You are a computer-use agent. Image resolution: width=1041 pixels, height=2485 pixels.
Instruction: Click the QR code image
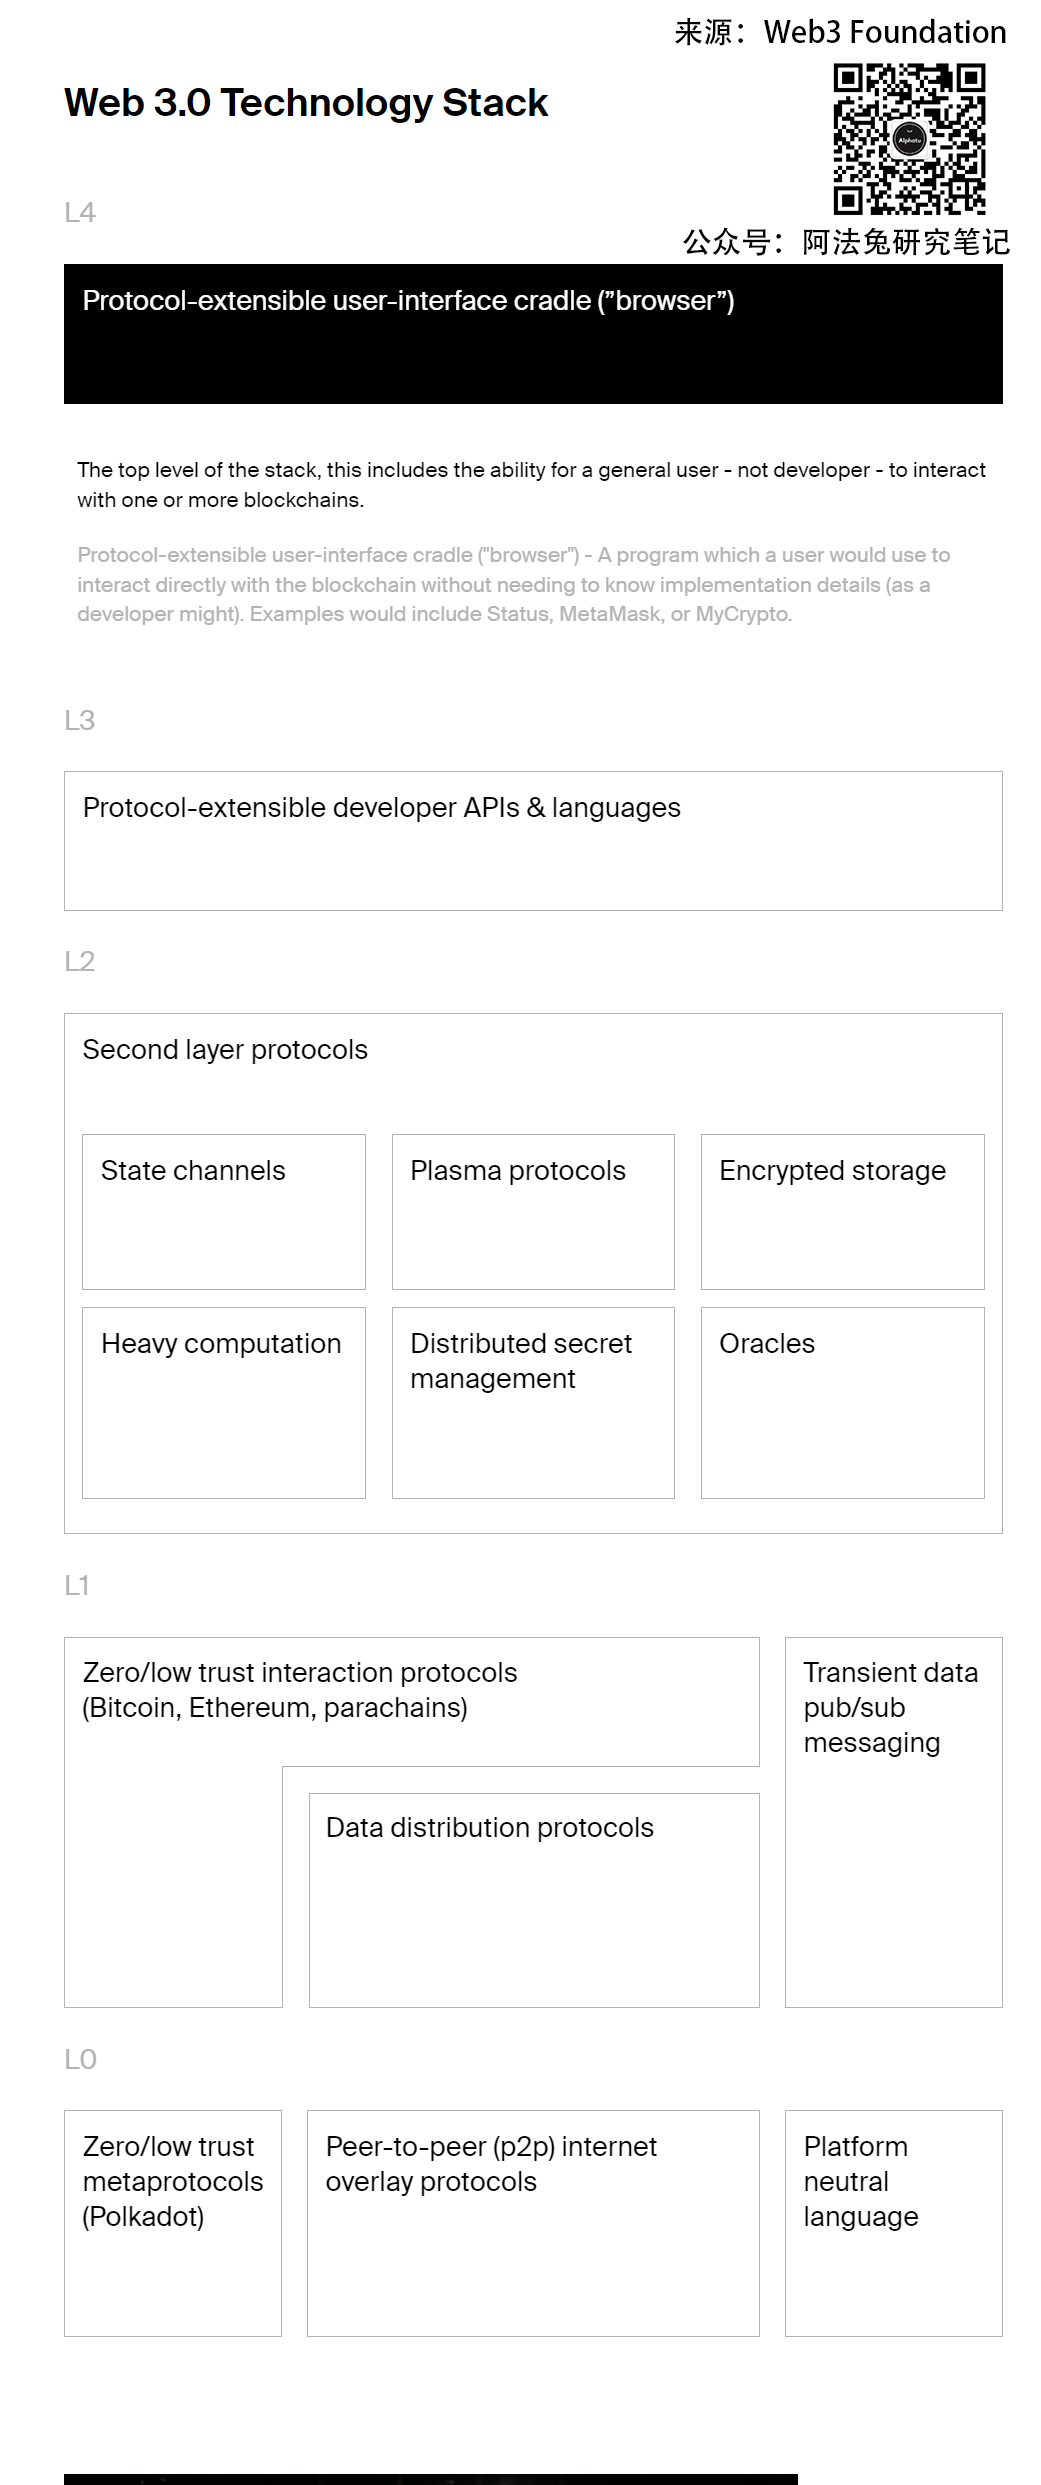[909, 139]
